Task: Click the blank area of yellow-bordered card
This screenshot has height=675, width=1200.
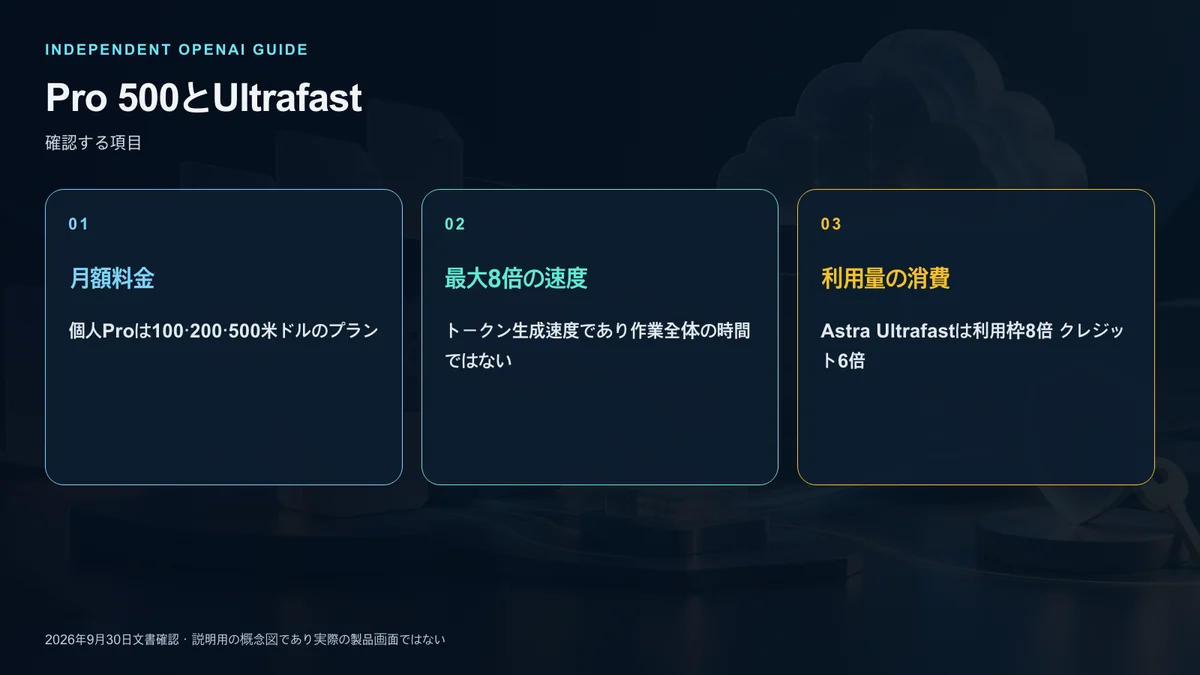Action: click(976, 430)
